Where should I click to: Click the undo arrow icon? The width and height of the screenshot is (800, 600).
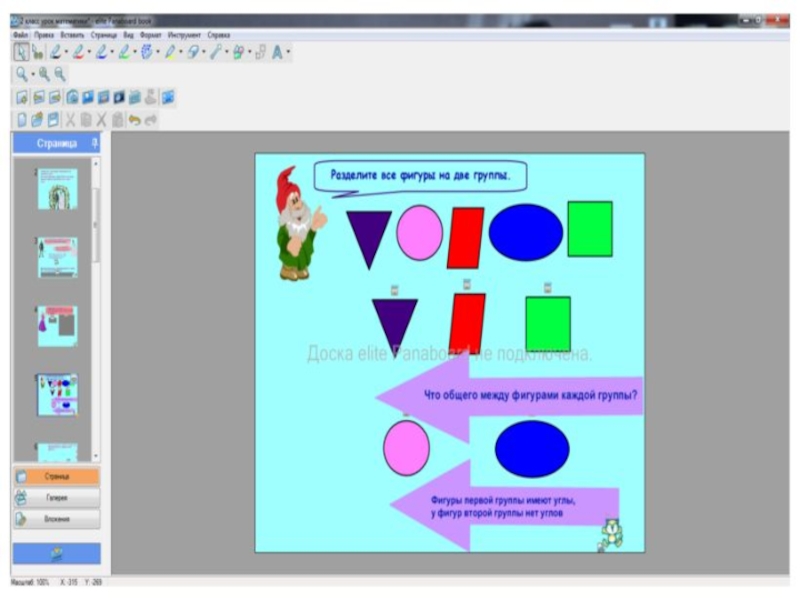coord(134,119)
